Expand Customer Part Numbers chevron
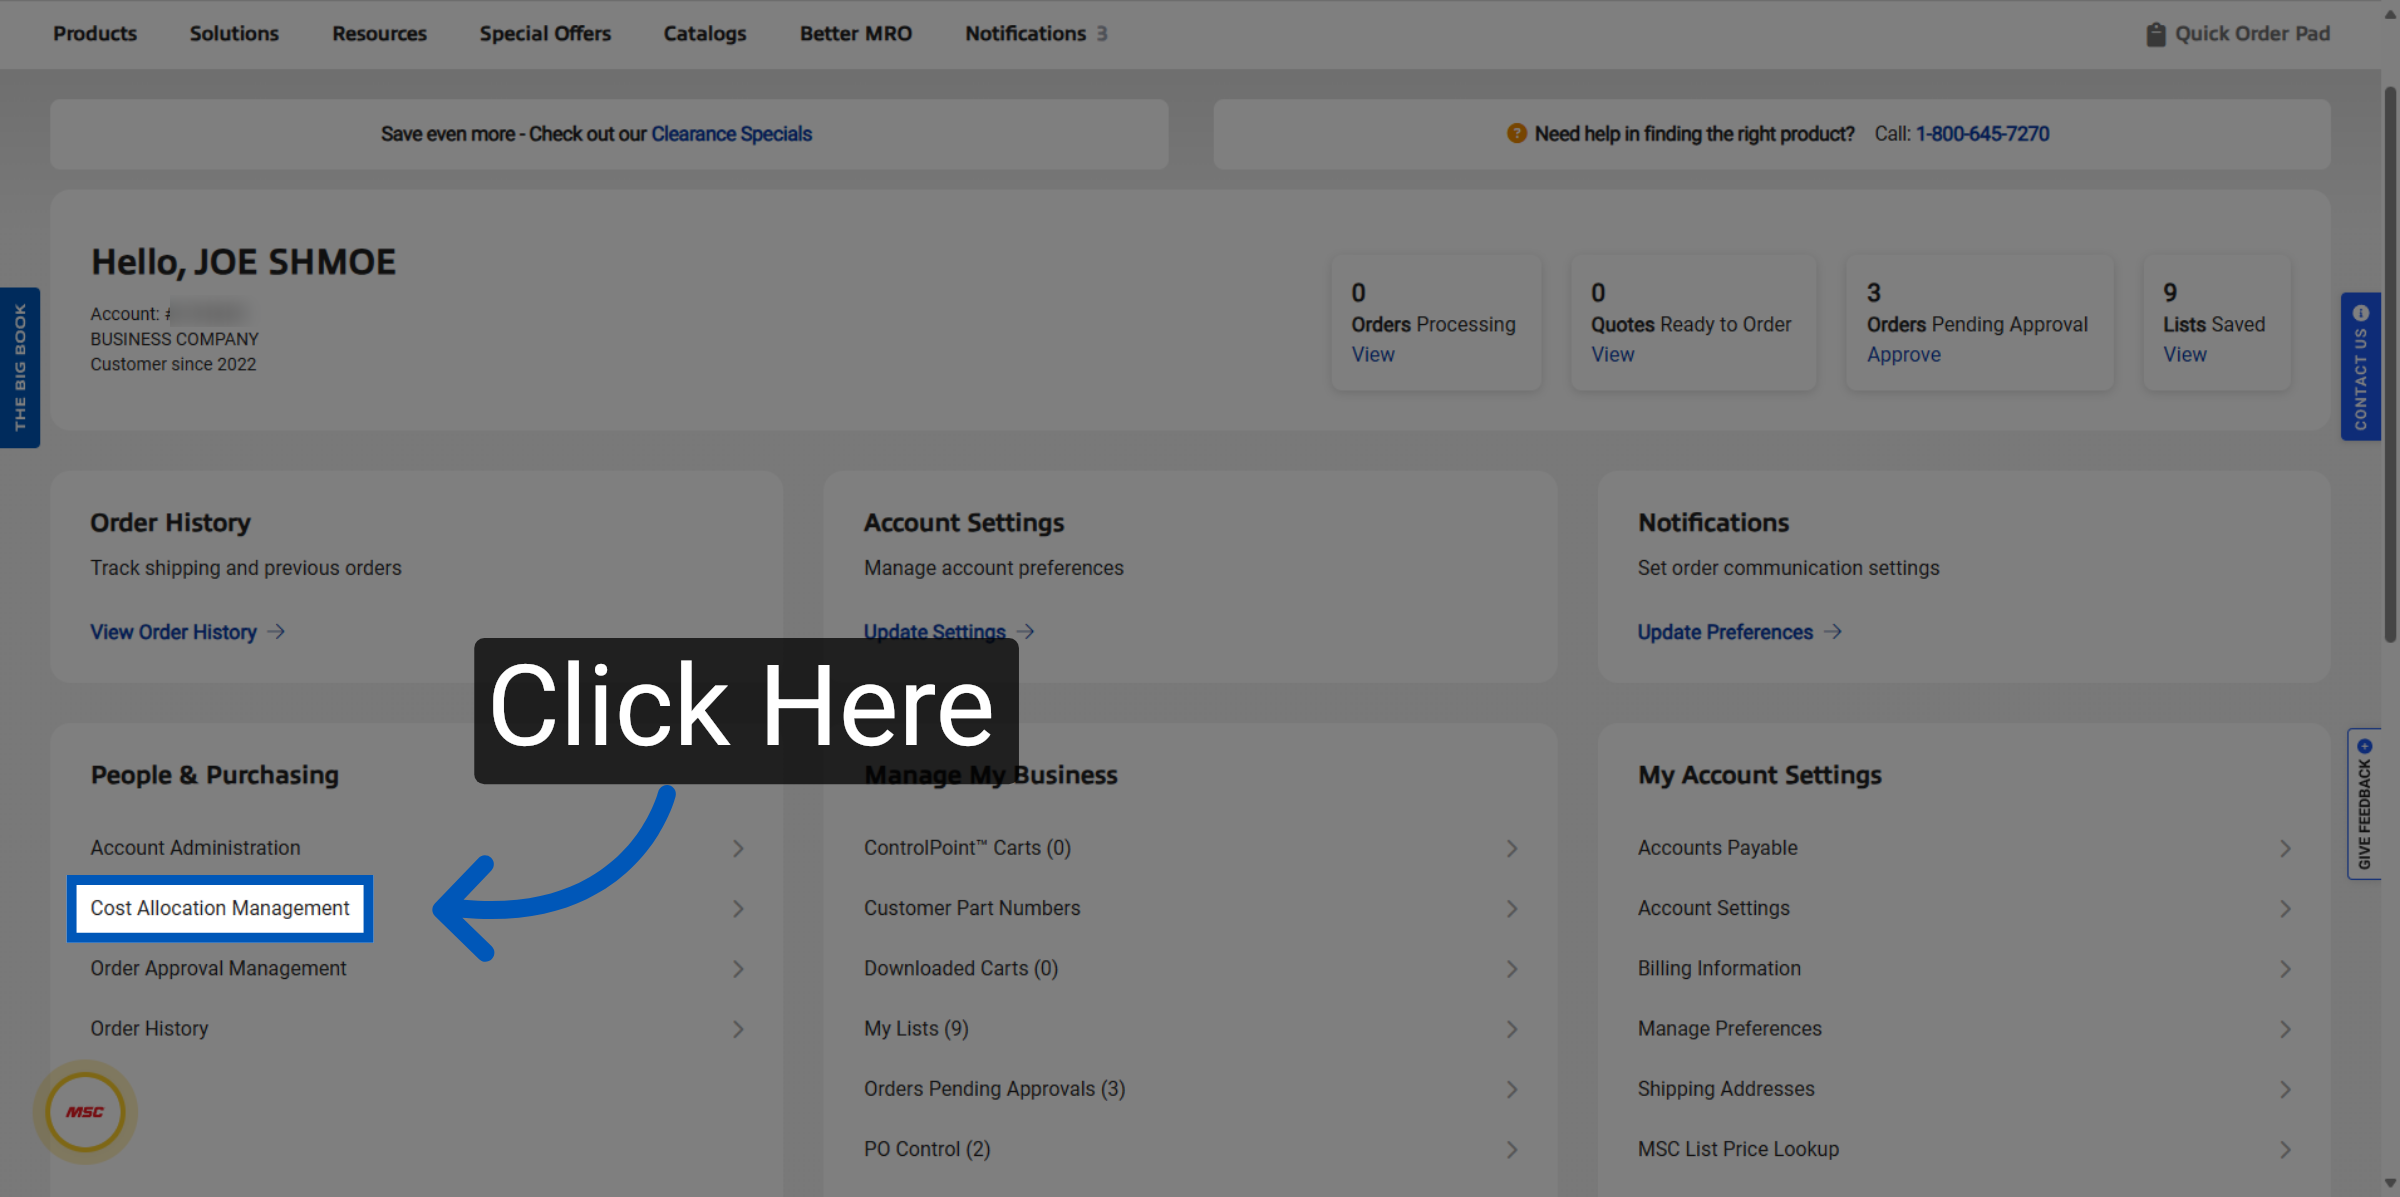This screenshot has height=1197, width=2400. (x=1512, y=909)
